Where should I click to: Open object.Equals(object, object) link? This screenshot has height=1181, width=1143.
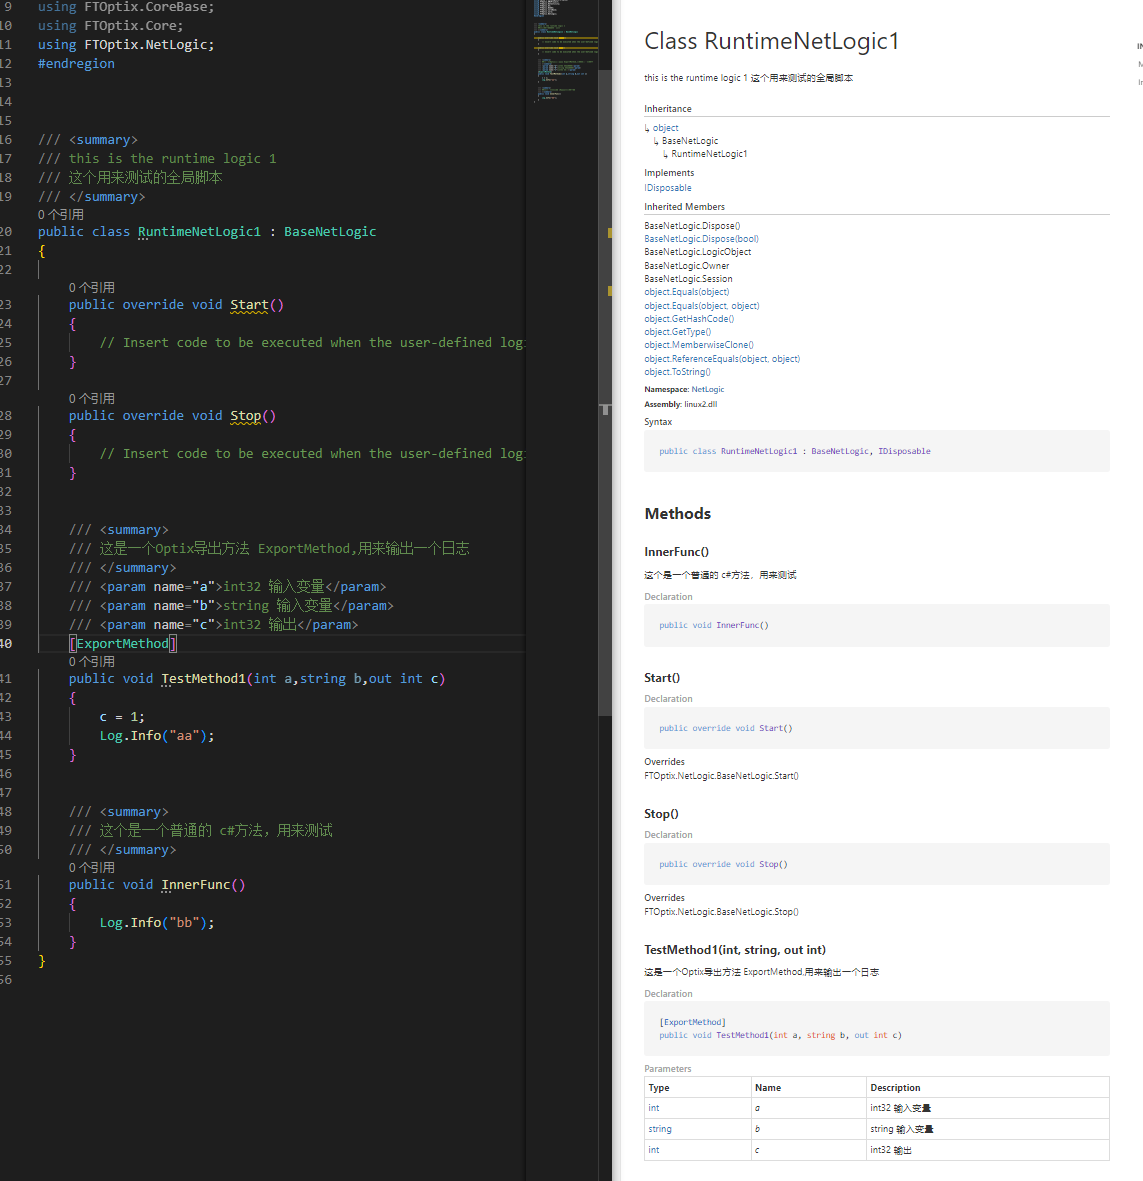(x=701, y=306)
